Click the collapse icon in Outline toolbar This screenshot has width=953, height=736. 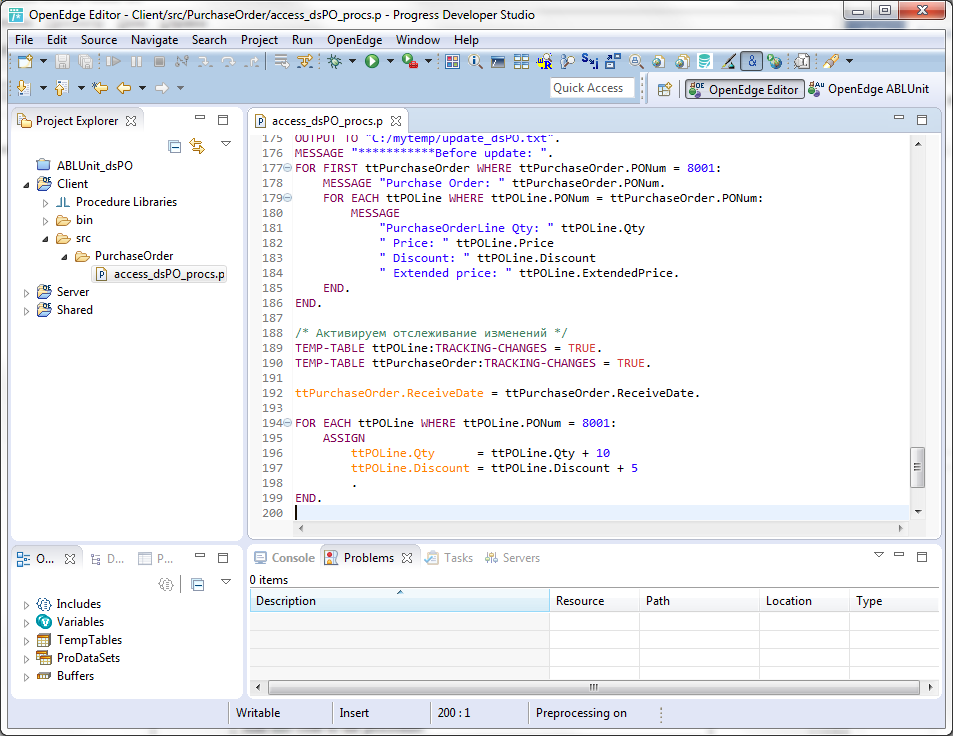198,585
